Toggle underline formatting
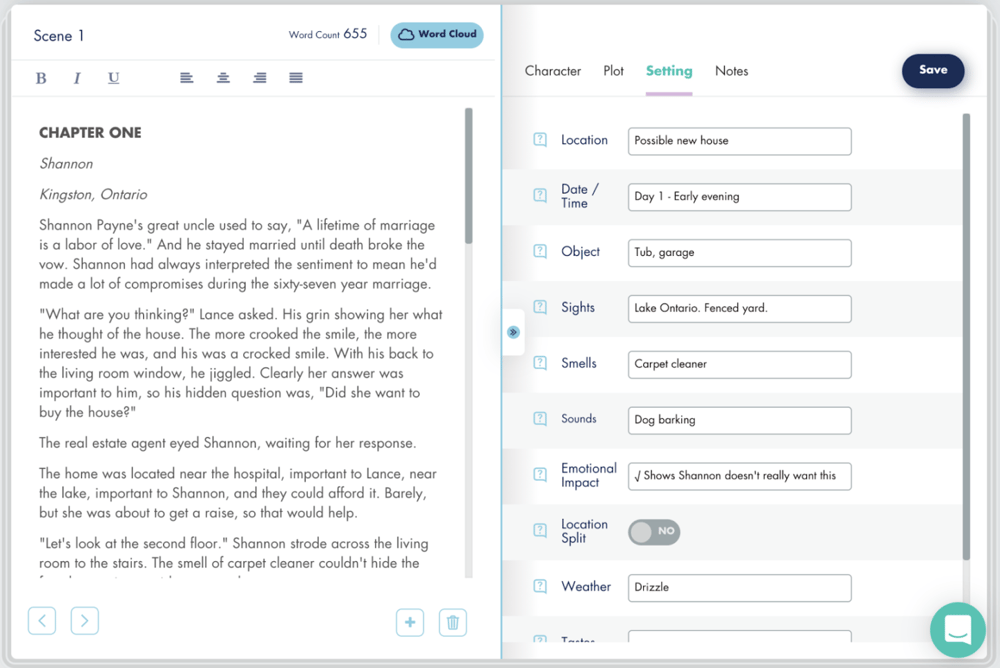 point(114,78)
